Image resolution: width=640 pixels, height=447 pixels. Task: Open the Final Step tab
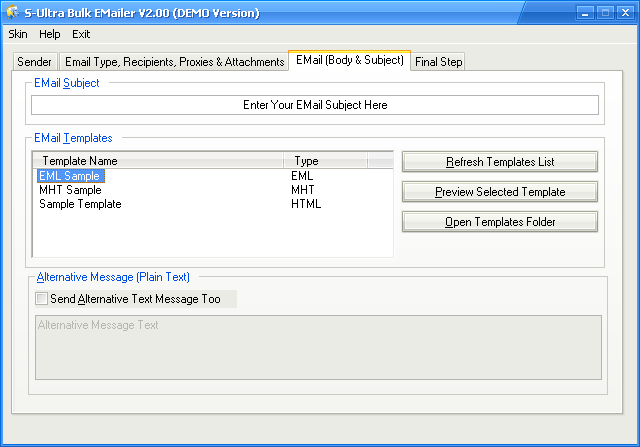coord(438,62)
